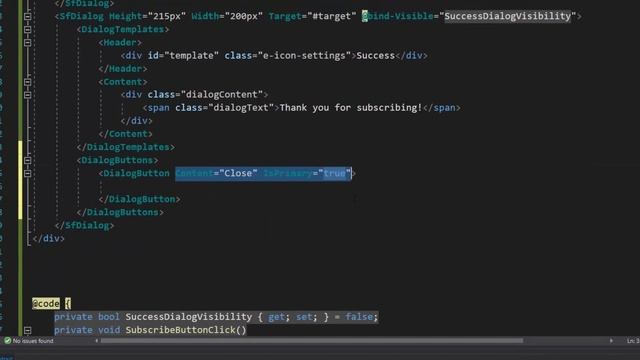640x360 pixels.
Task: Click the green check No issues found icon
Action: (7, 340)
